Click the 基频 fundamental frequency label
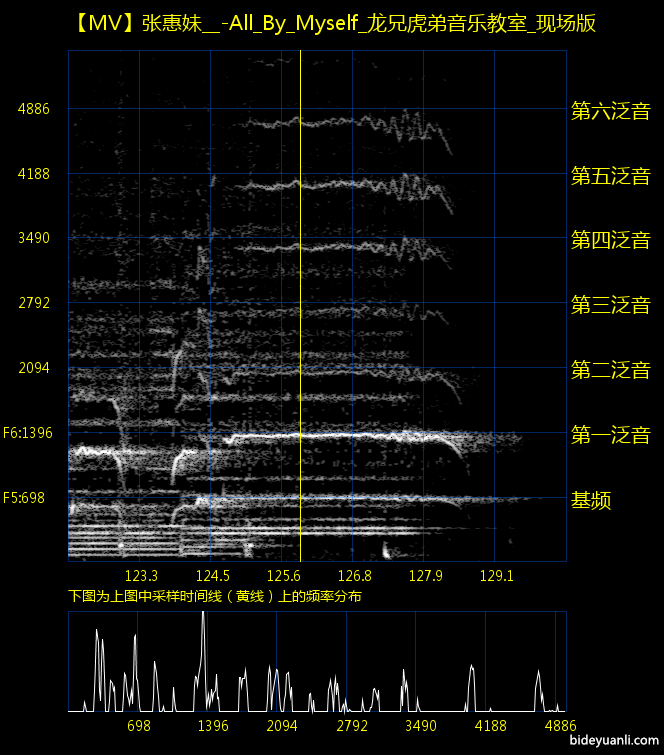Image resolution: width=664 pixels, height=755 pixels. pyautogui.click(x=591, y=500)
